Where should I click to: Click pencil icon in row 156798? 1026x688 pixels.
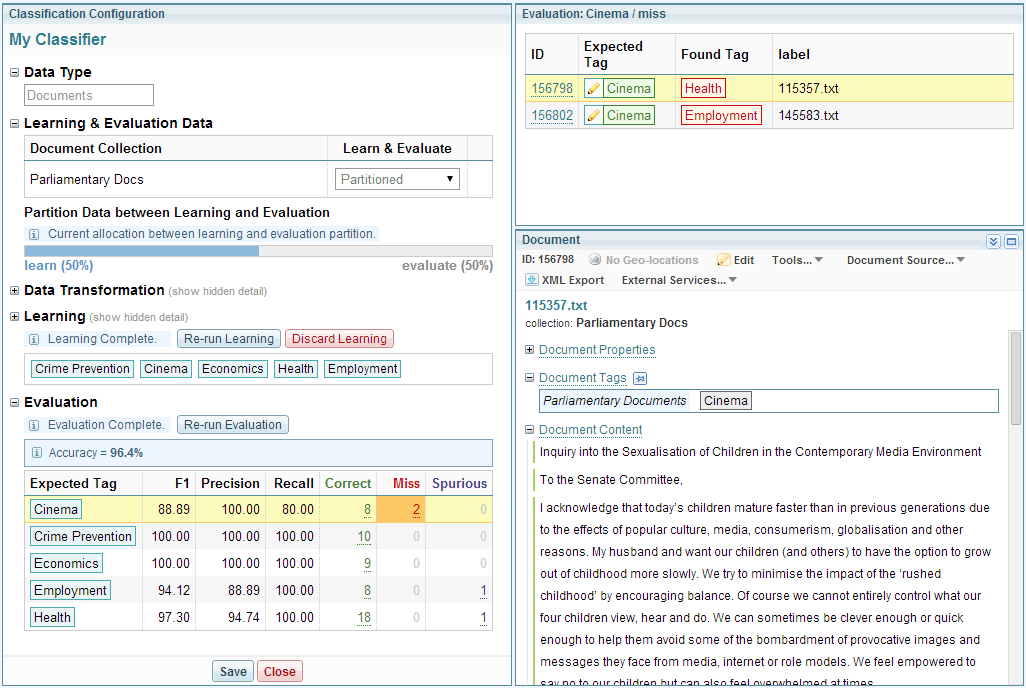pyautogui.click(x=594, y=88)
